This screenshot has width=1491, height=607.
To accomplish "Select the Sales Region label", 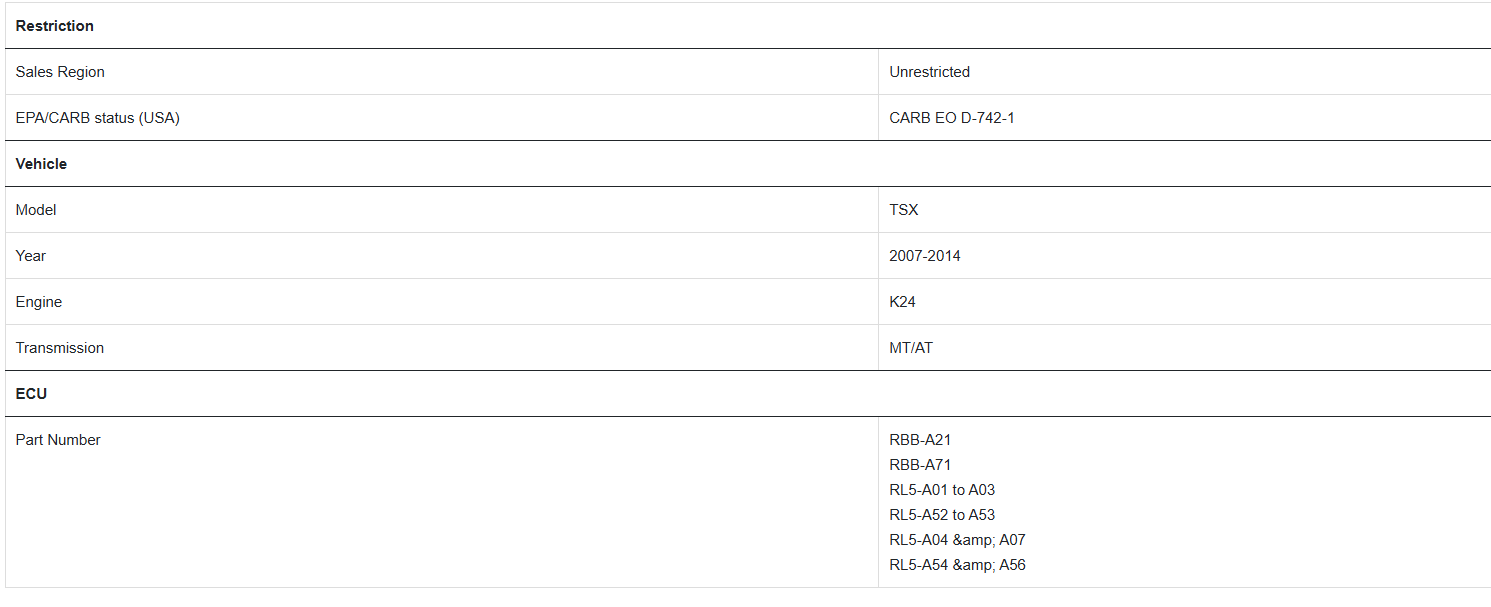I will (60, 72).
